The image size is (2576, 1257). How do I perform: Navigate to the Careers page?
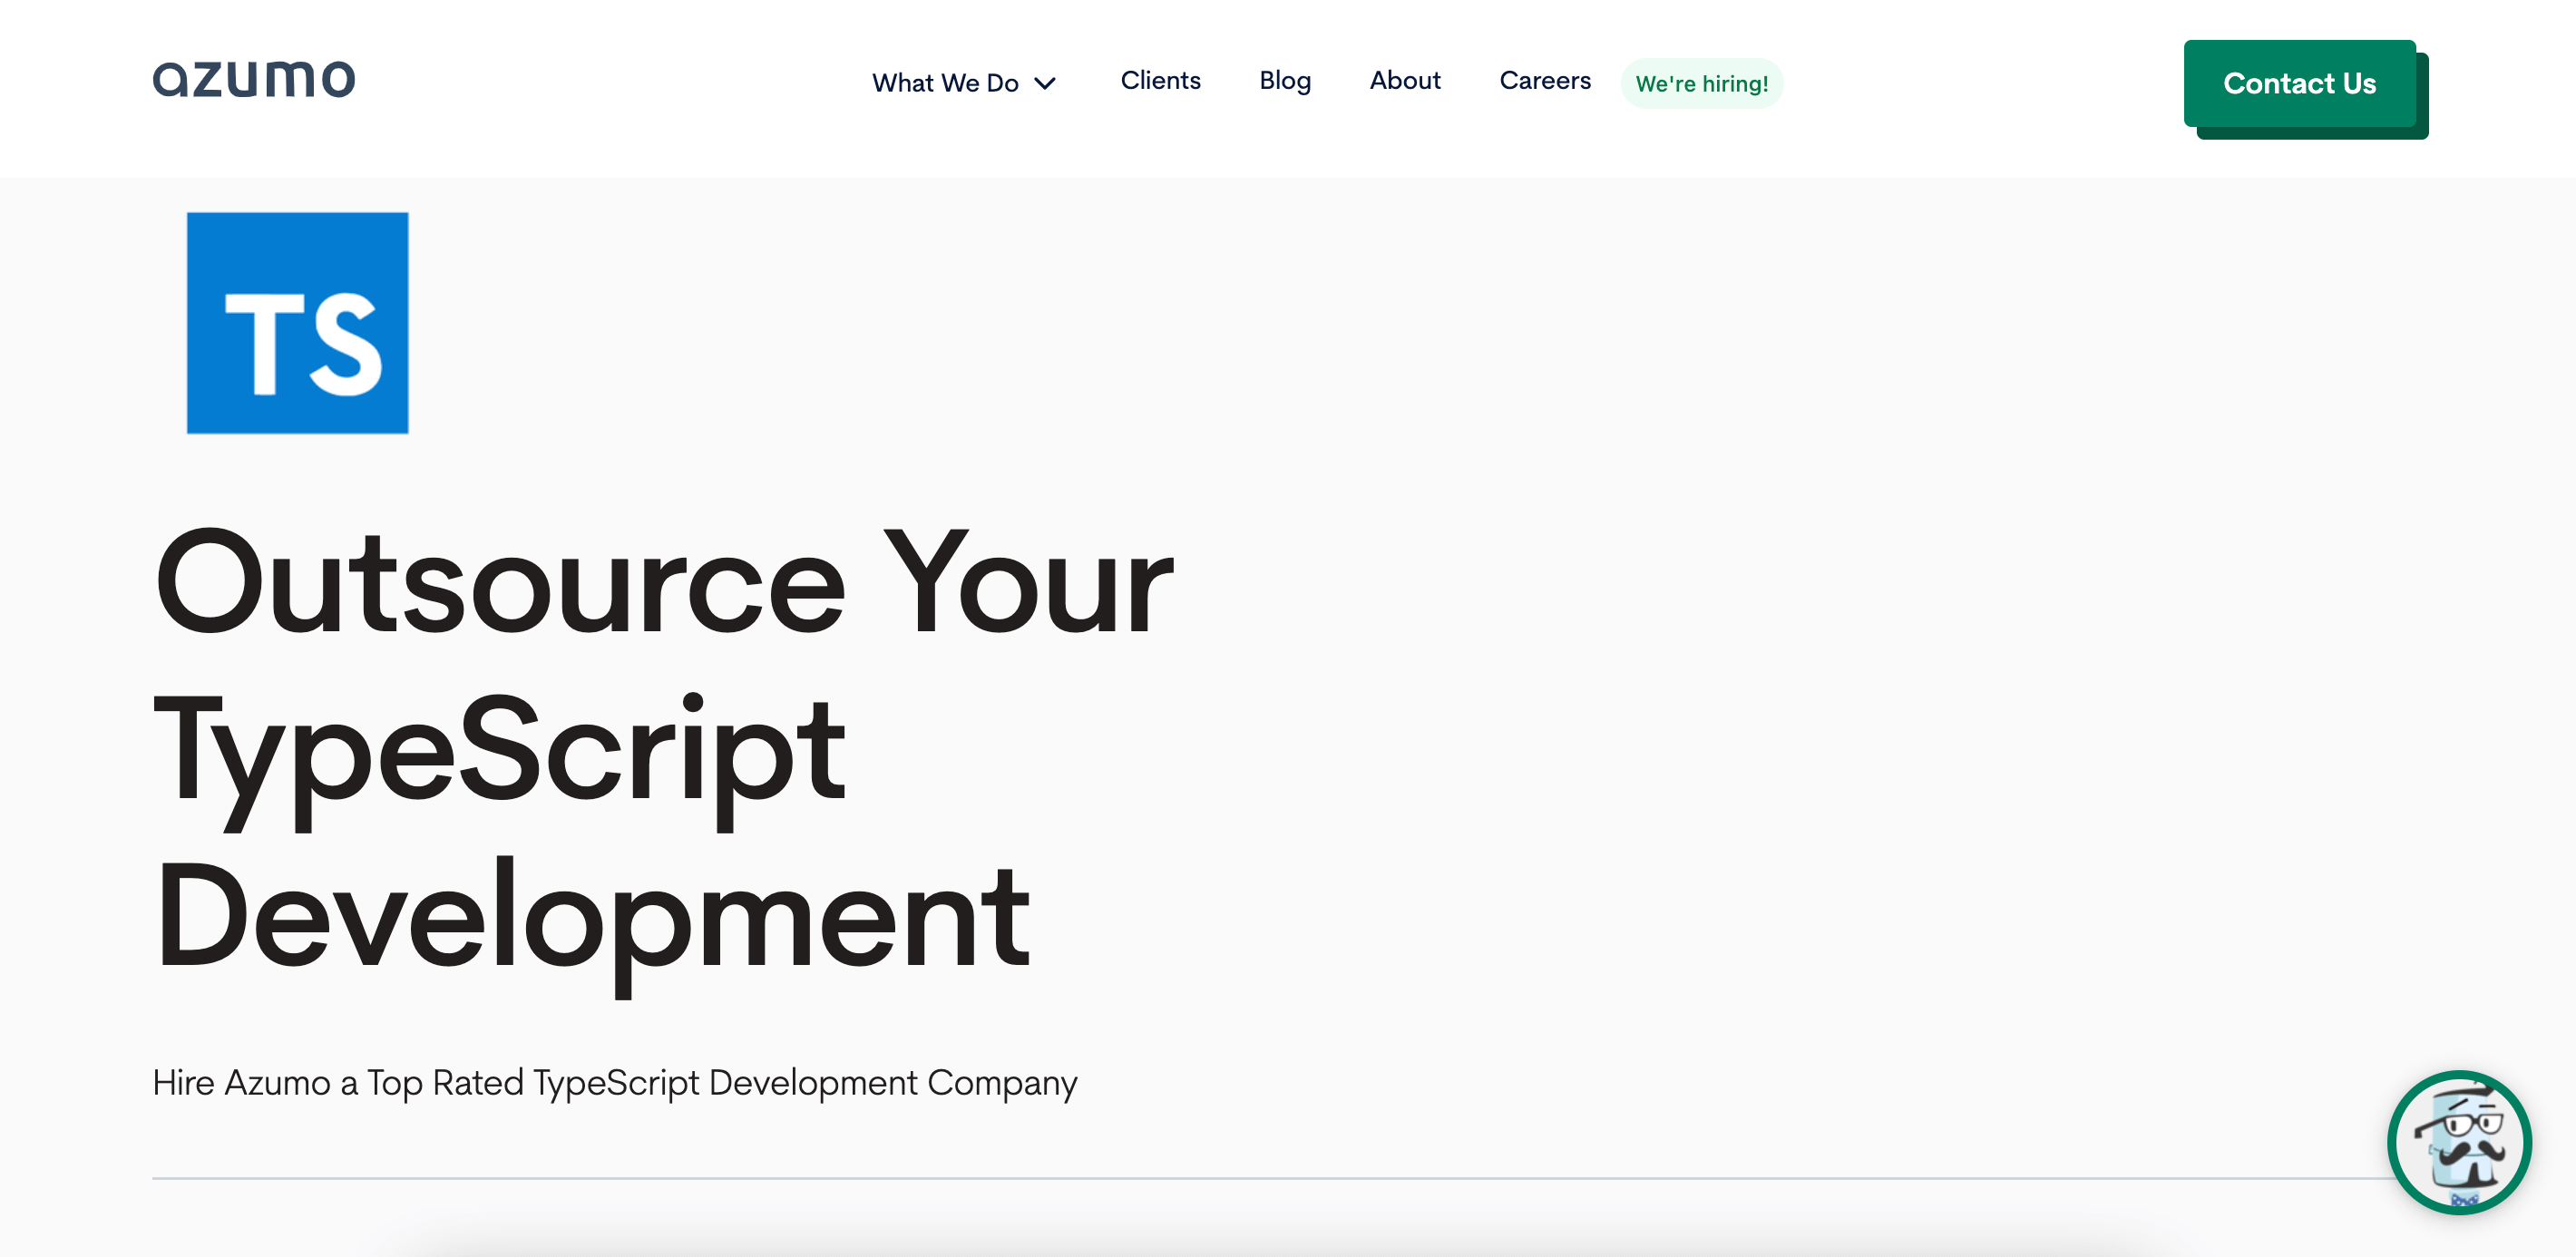click(x=1545, y=81)
